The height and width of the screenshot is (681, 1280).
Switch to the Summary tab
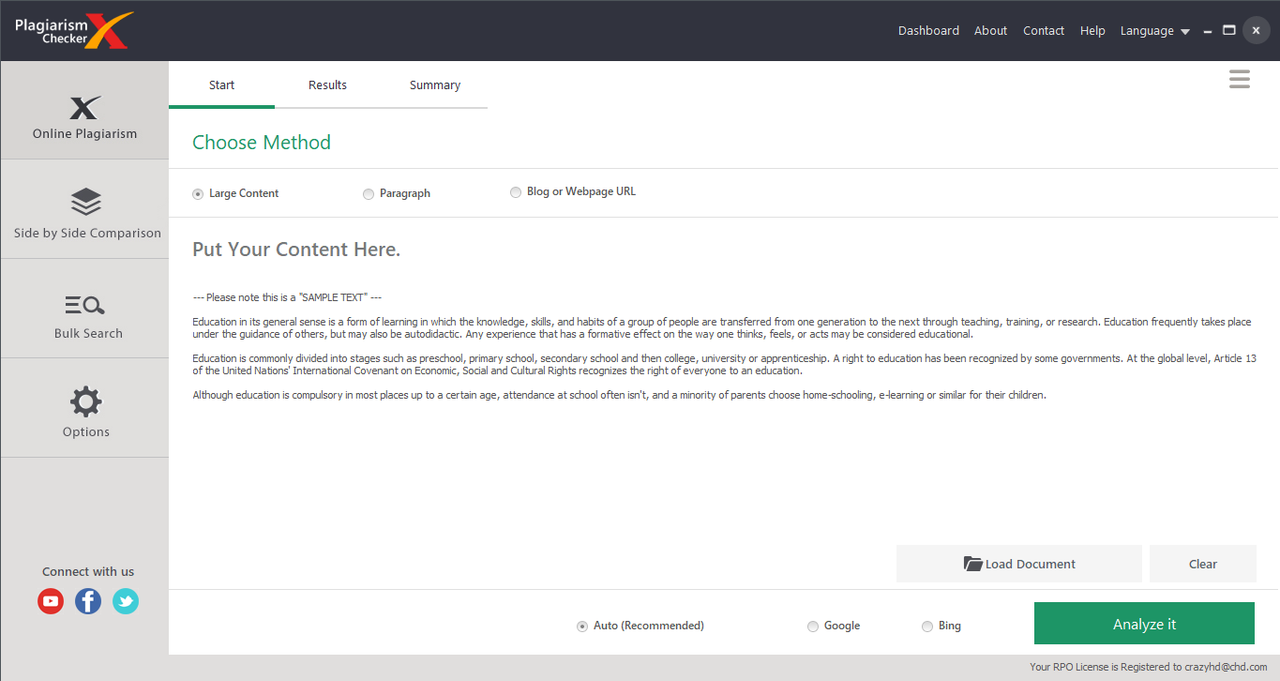point(435,85)
